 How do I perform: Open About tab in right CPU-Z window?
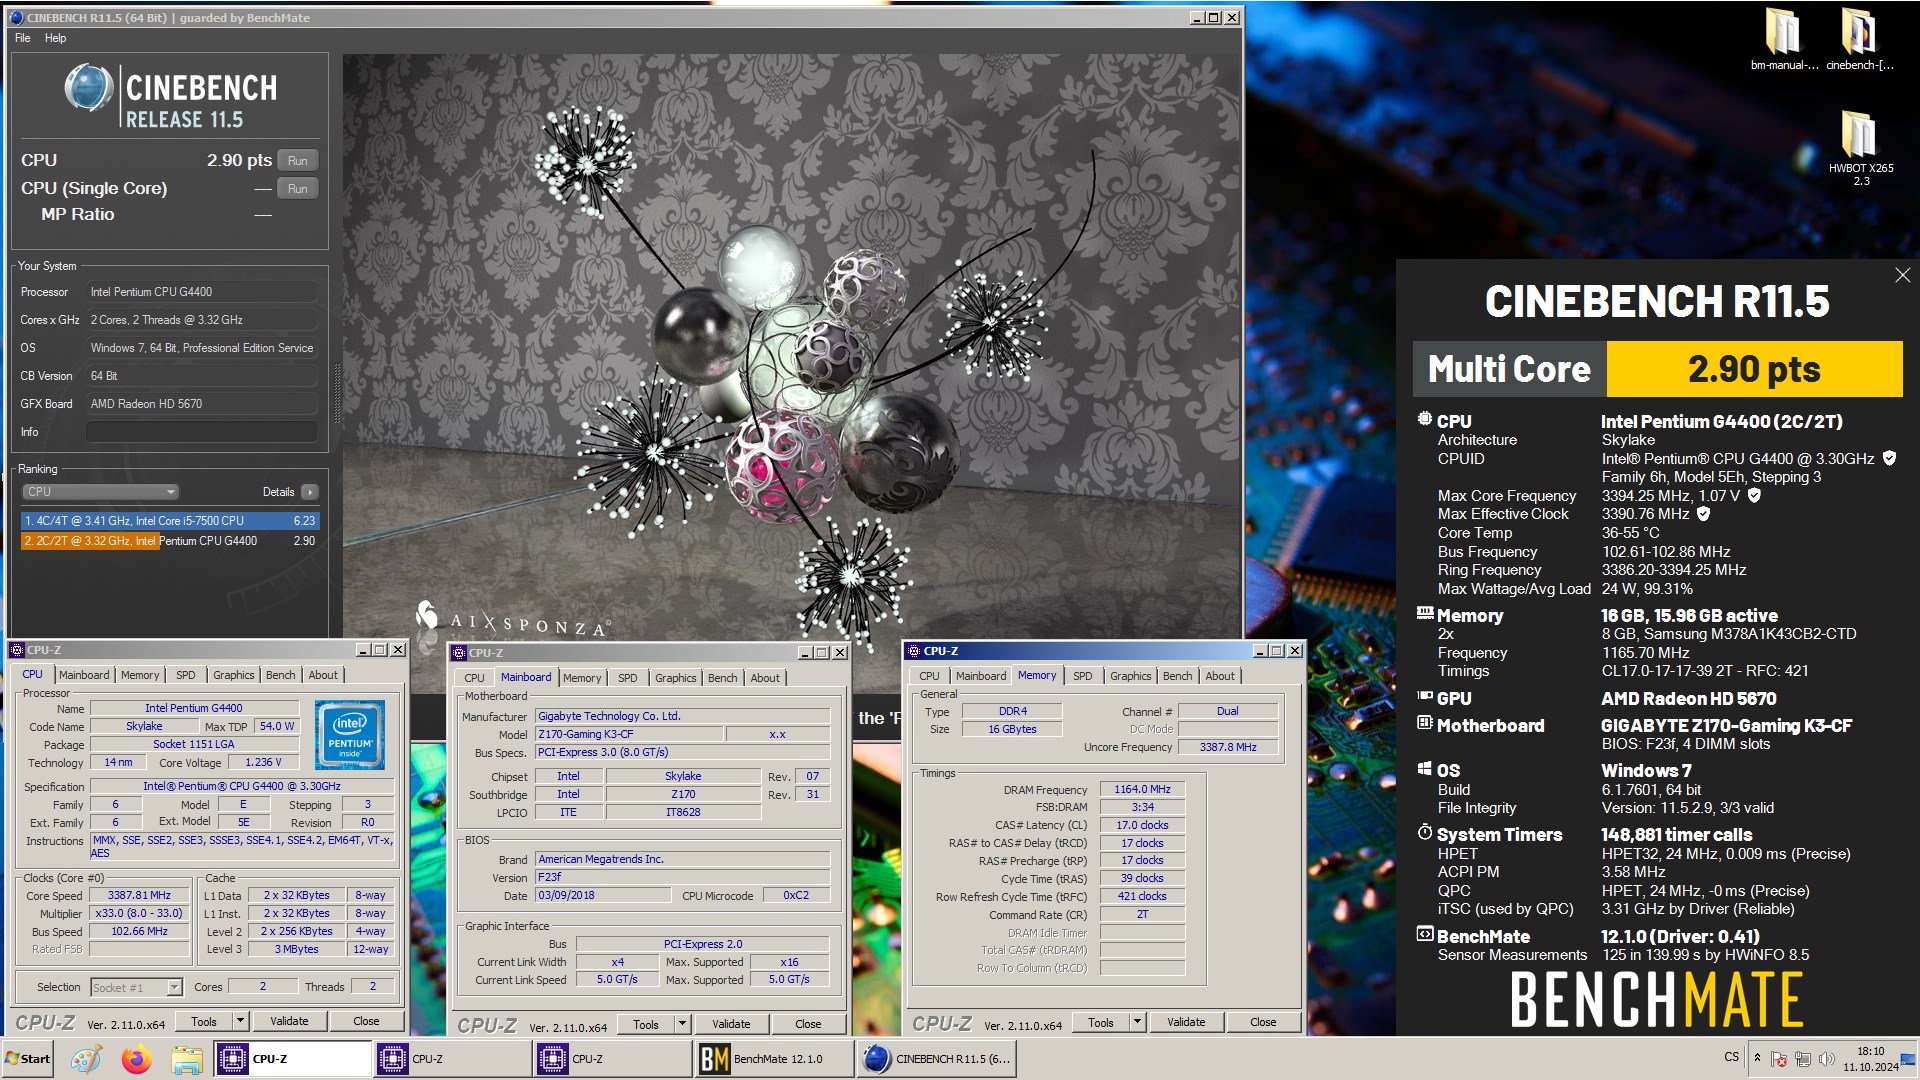pyautogui.click(x=1219, y=676)
